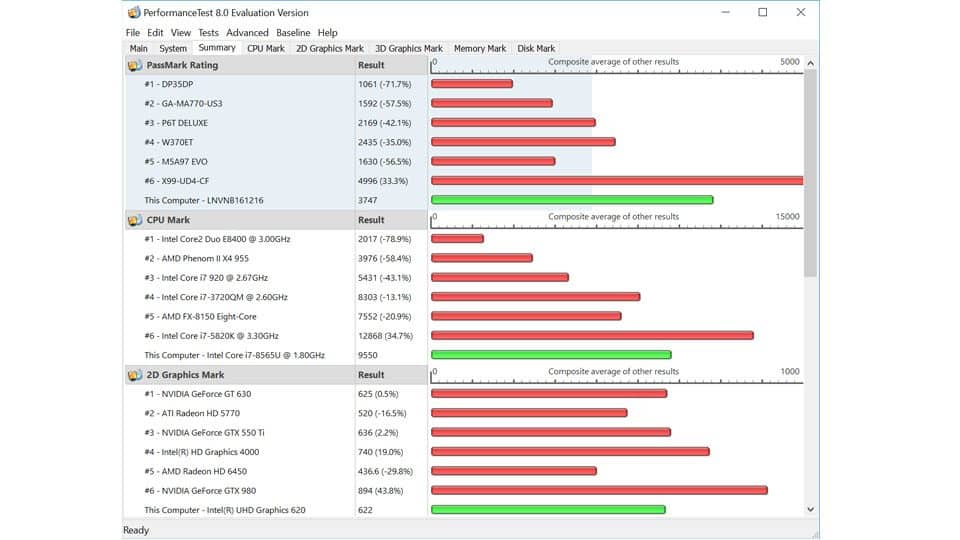The width and height of the screenshot is (960, 540).
Task: Open the Baseline menu
Action: [x=293, y=32]
